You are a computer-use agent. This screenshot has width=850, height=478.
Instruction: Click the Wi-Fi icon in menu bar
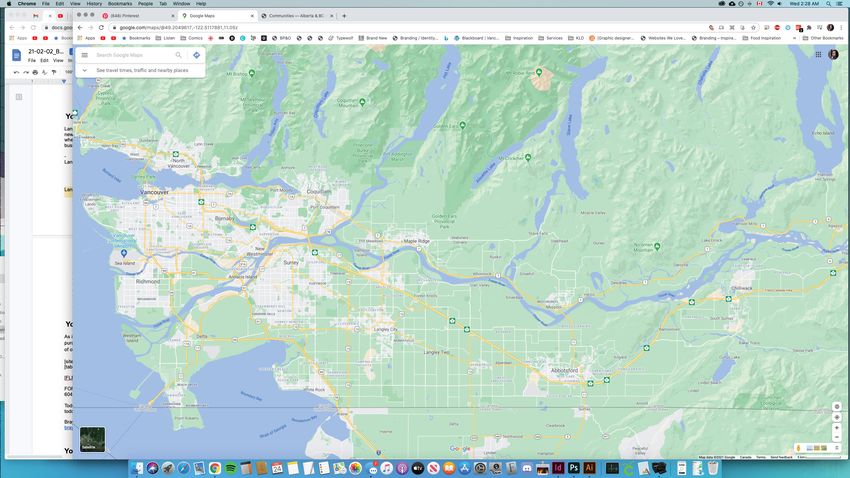pos(770,3)
